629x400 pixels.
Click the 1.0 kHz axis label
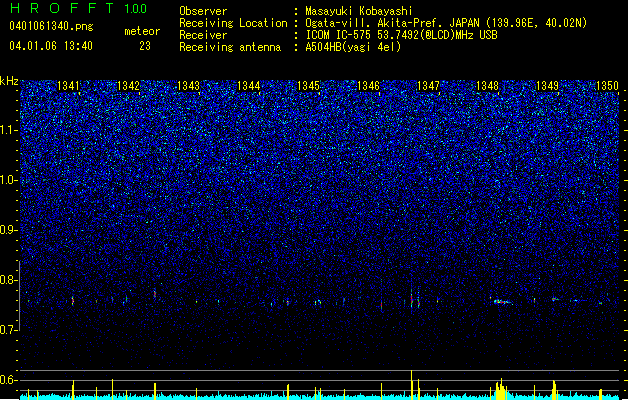[x=9, y=180]
